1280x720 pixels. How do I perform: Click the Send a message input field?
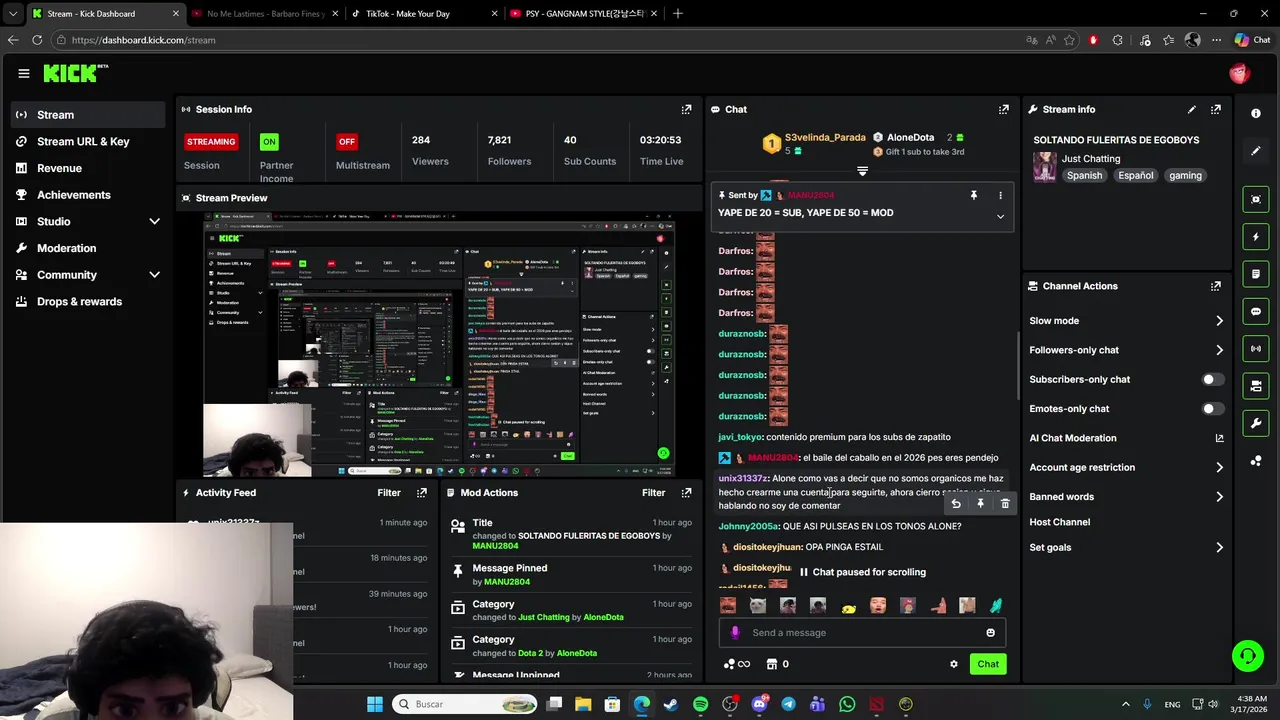862,632
